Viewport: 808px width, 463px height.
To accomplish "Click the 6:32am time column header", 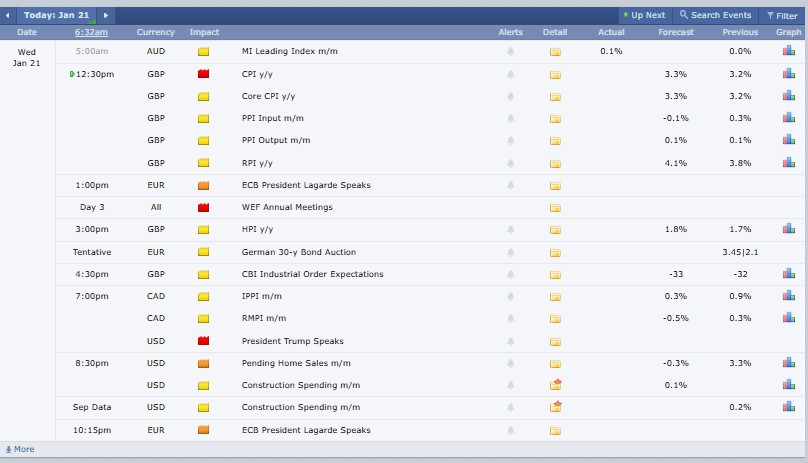I will 91,33.
